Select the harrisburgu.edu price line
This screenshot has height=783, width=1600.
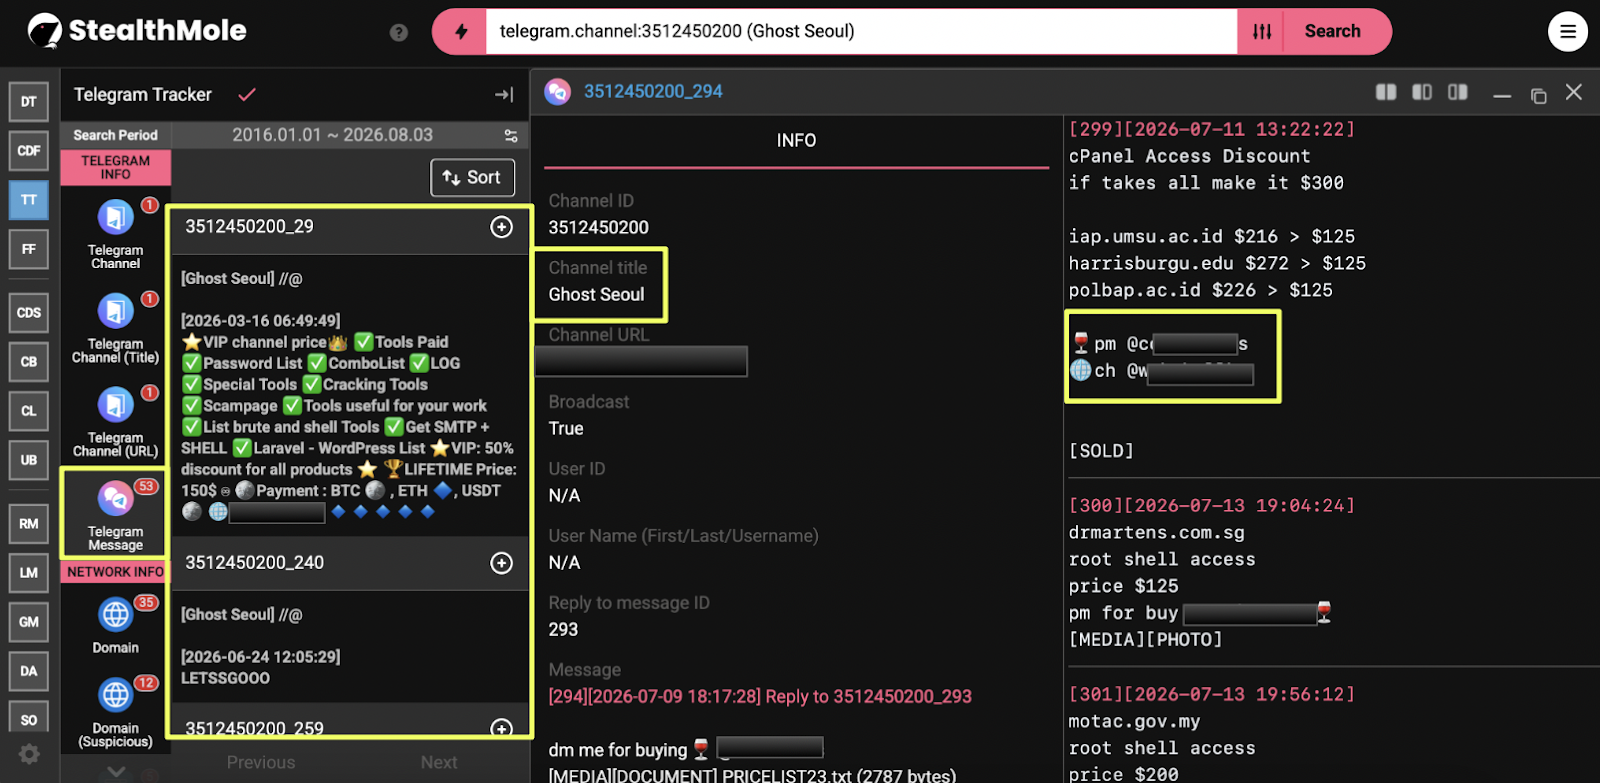pos(1217,264)
